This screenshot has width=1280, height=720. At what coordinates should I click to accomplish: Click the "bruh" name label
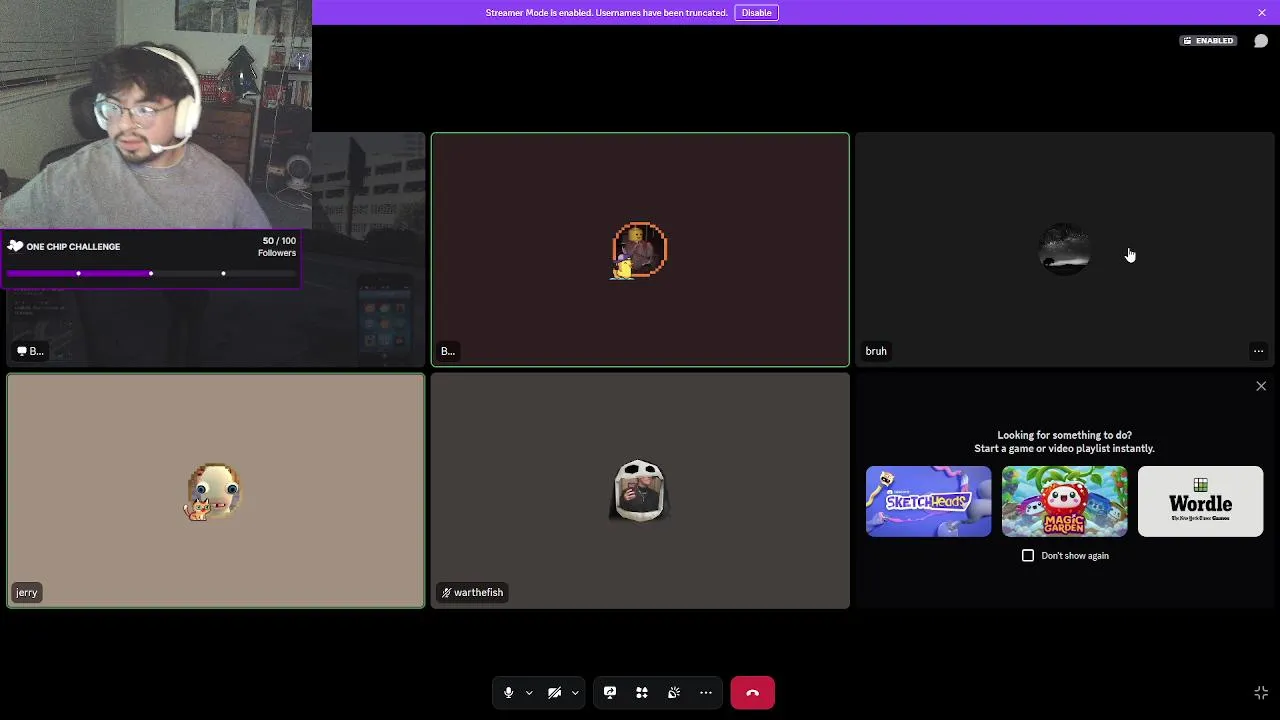[876, 351]
